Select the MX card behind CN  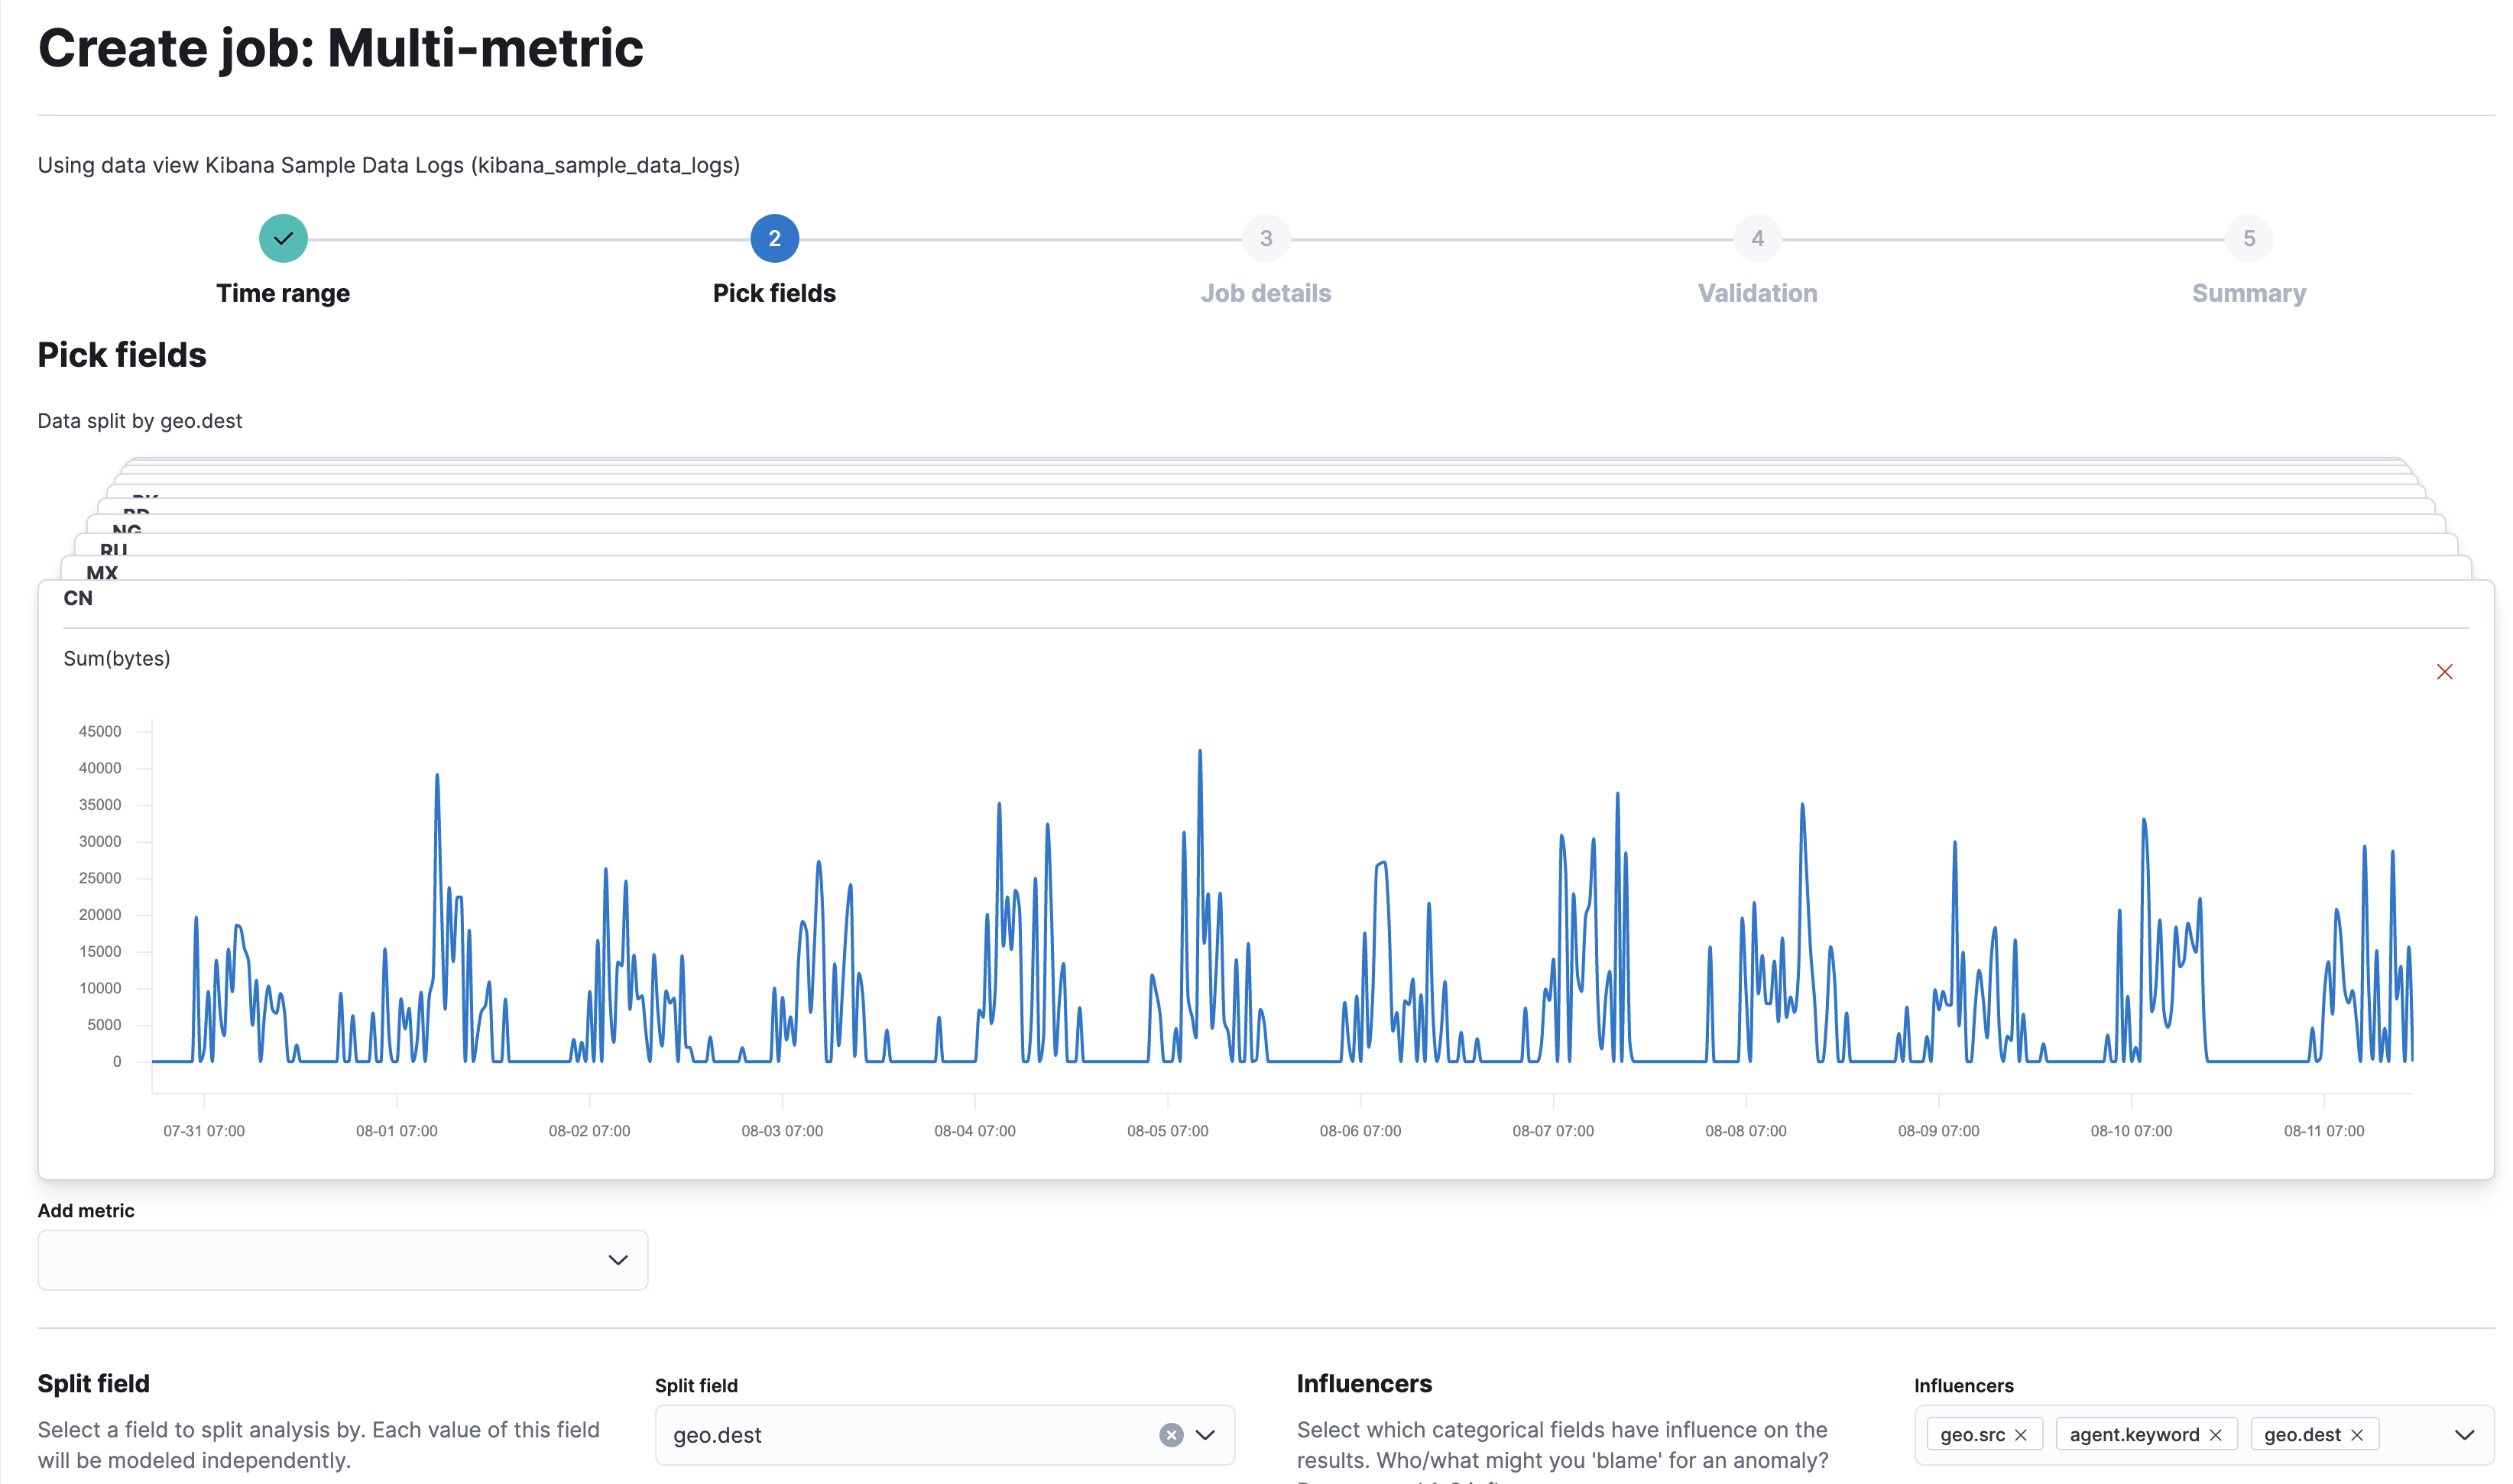coord(100,573)
